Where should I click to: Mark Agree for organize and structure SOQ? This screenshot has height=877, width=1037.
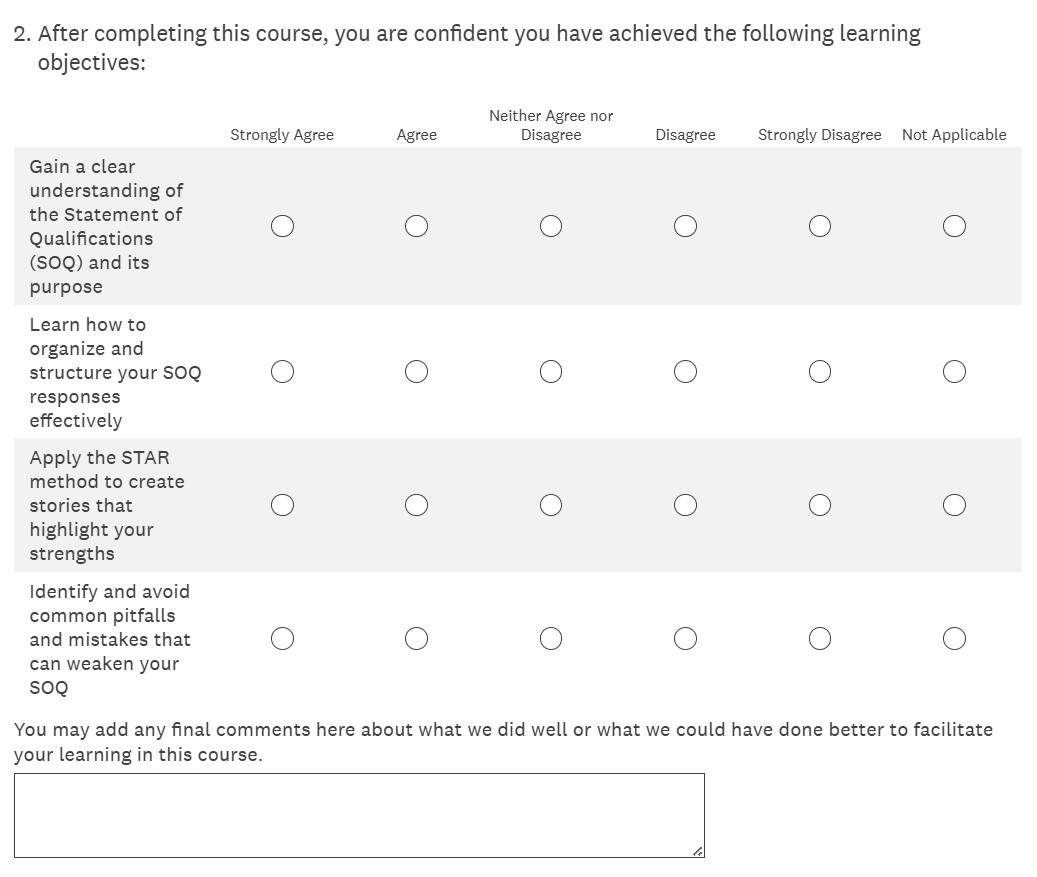coord(416,372)
